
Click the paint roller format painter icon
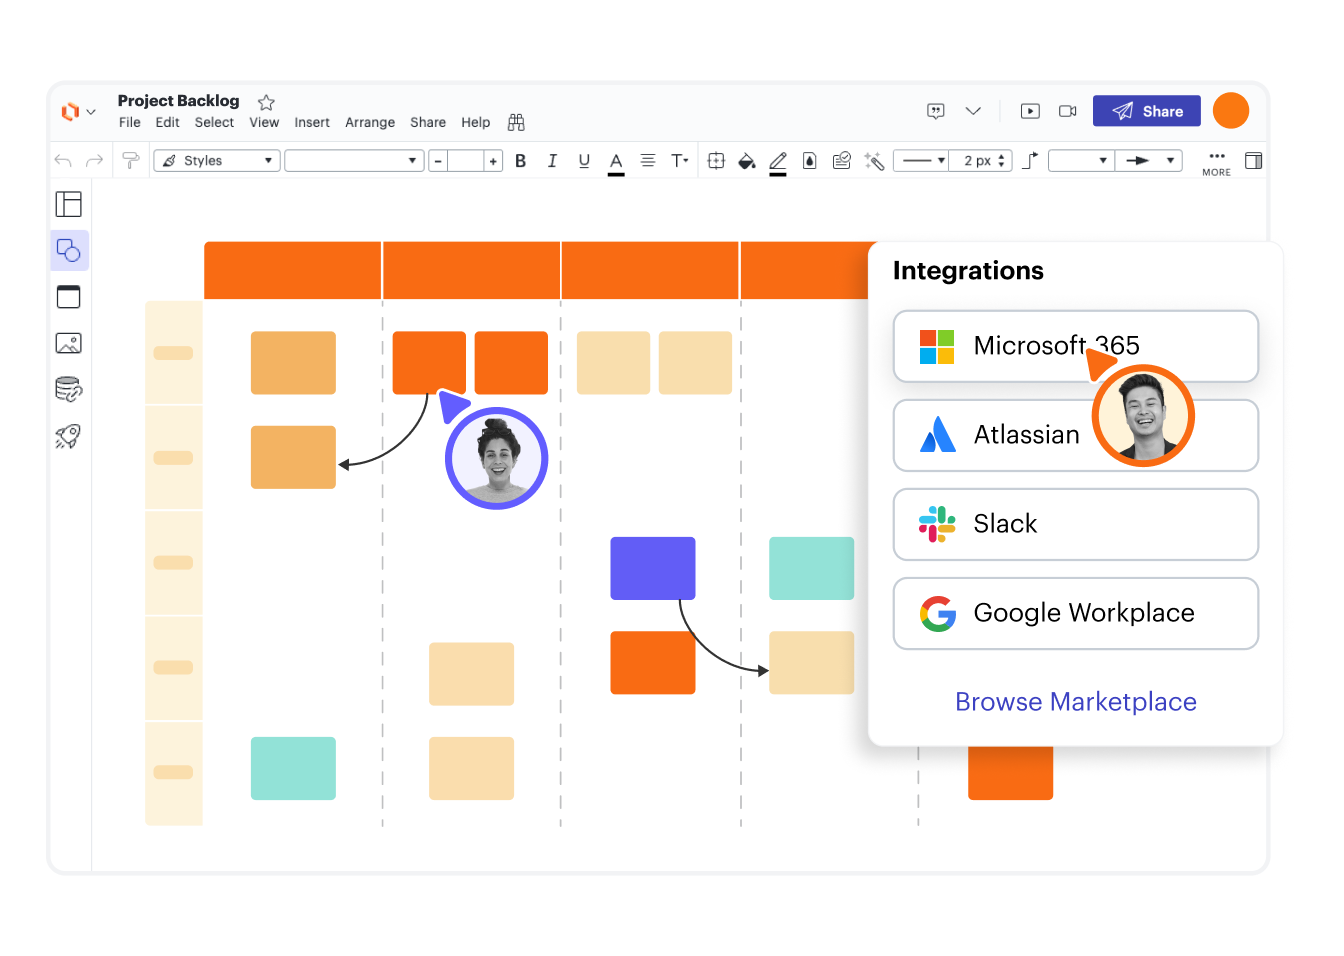(130, 161)
